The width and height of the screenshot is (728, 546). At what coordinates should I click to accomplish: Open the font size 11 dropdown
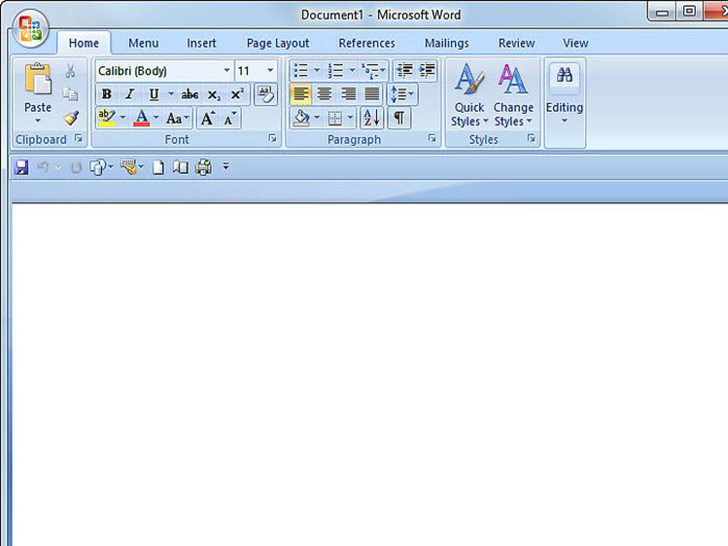tap(270, 71)
